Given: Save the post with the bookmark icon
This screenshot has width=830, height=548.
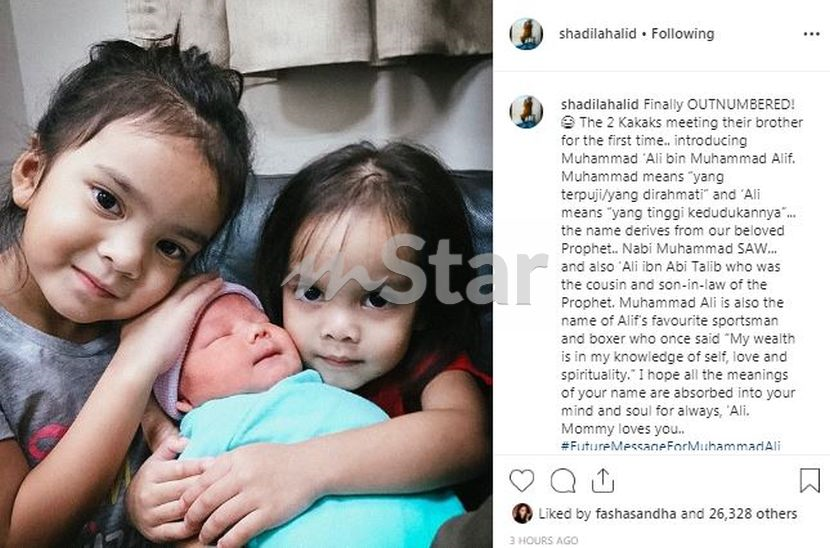Looking at the screenshot, I should [x=809, y=480].
